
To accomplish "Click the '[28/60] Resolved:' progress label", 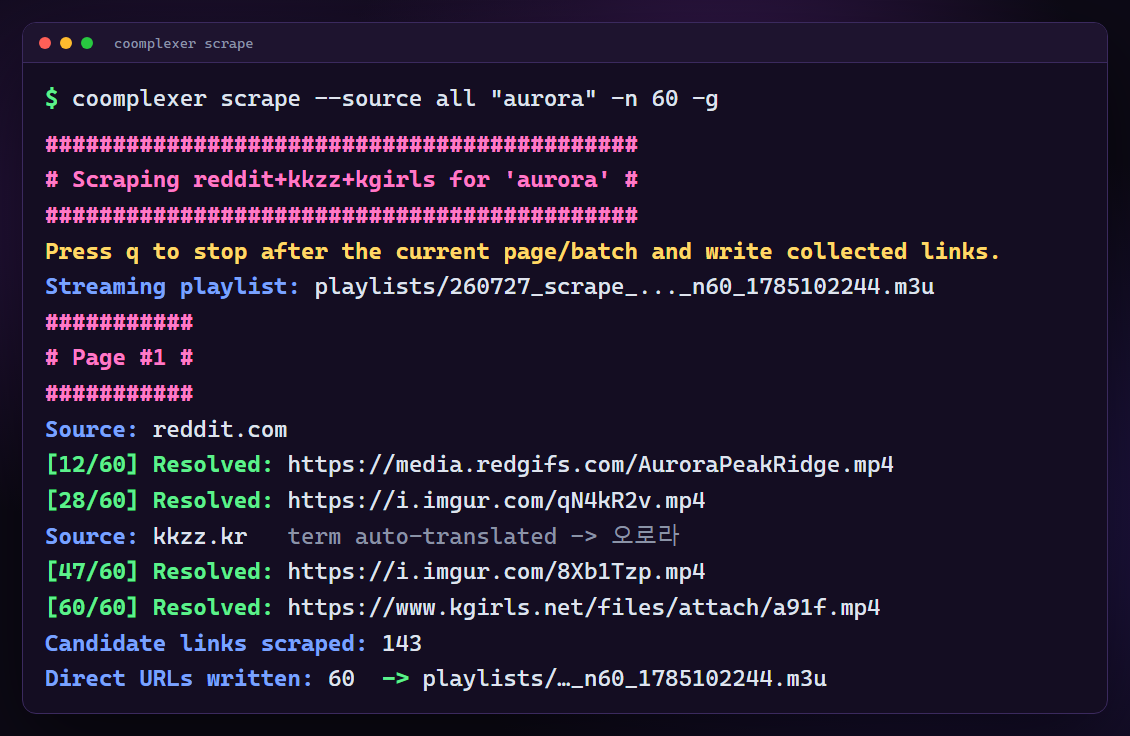I will click(159, 500).
